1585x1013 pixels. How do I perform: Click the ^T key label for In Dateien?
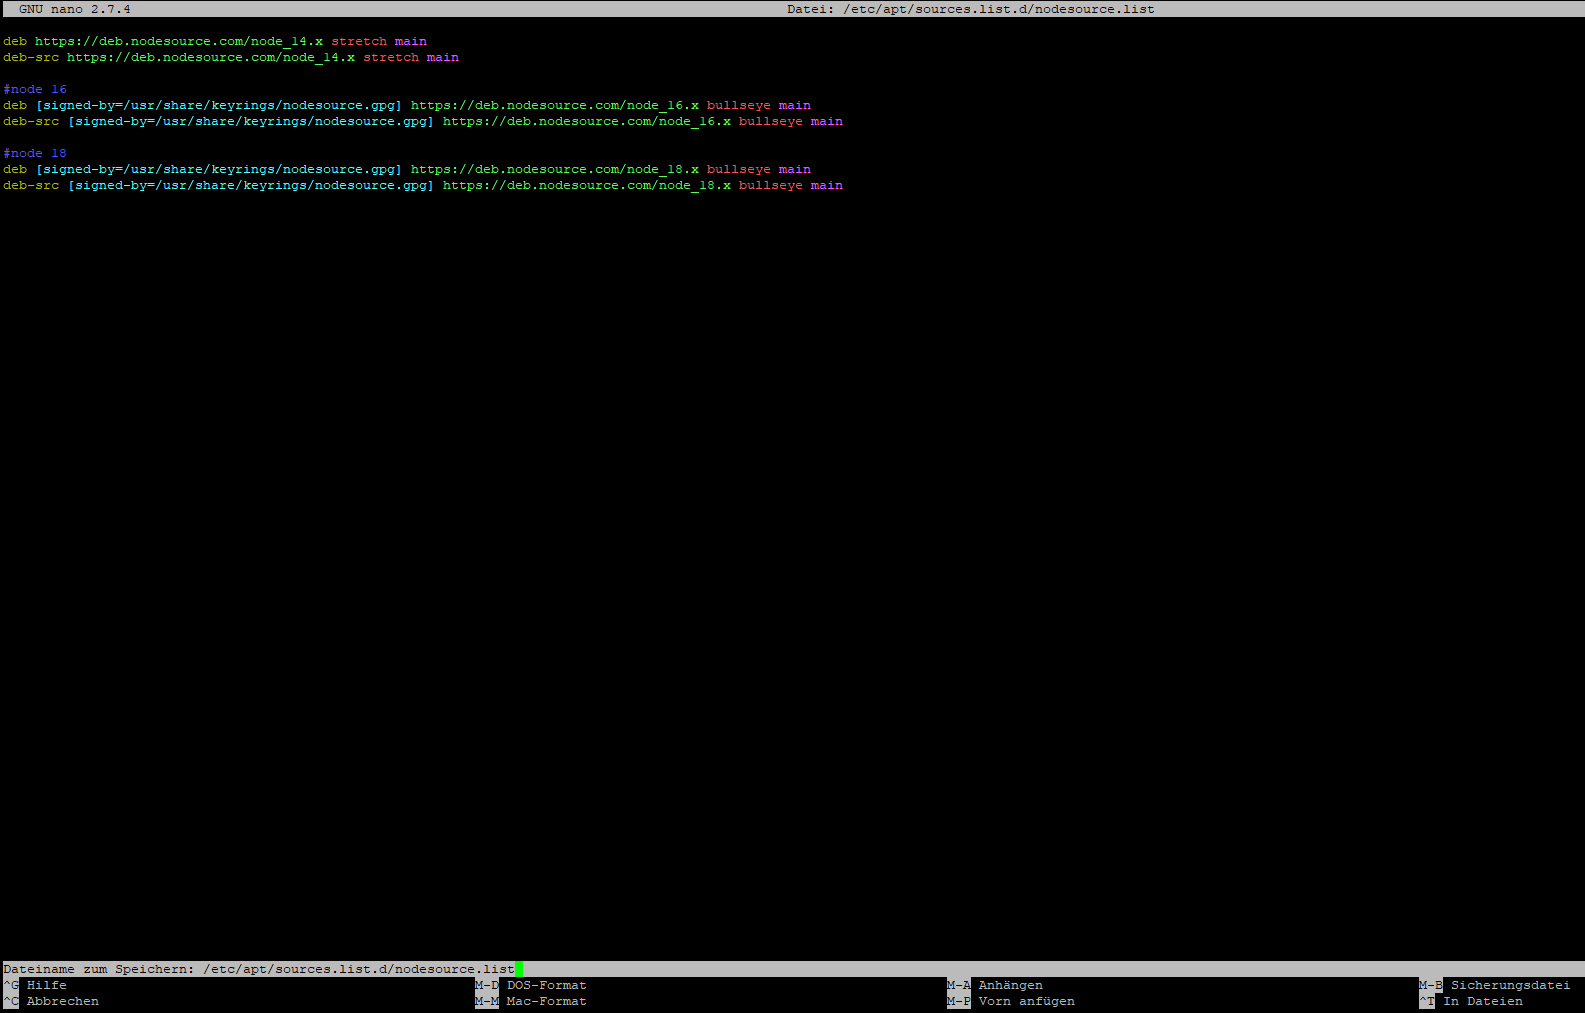pyautogui.click(x=1427, y=1001)
